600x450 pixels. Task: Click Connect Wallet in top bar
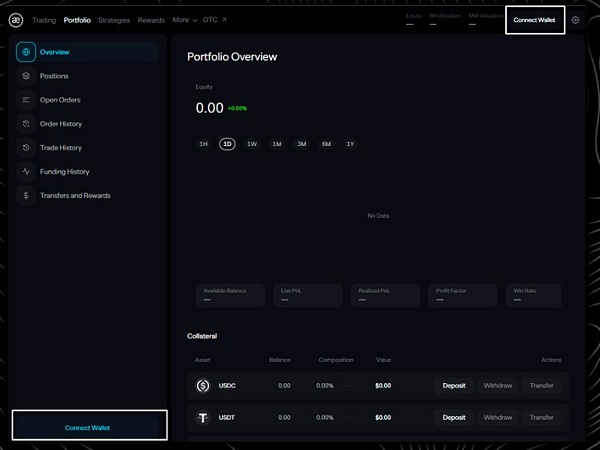pos(534,20)
